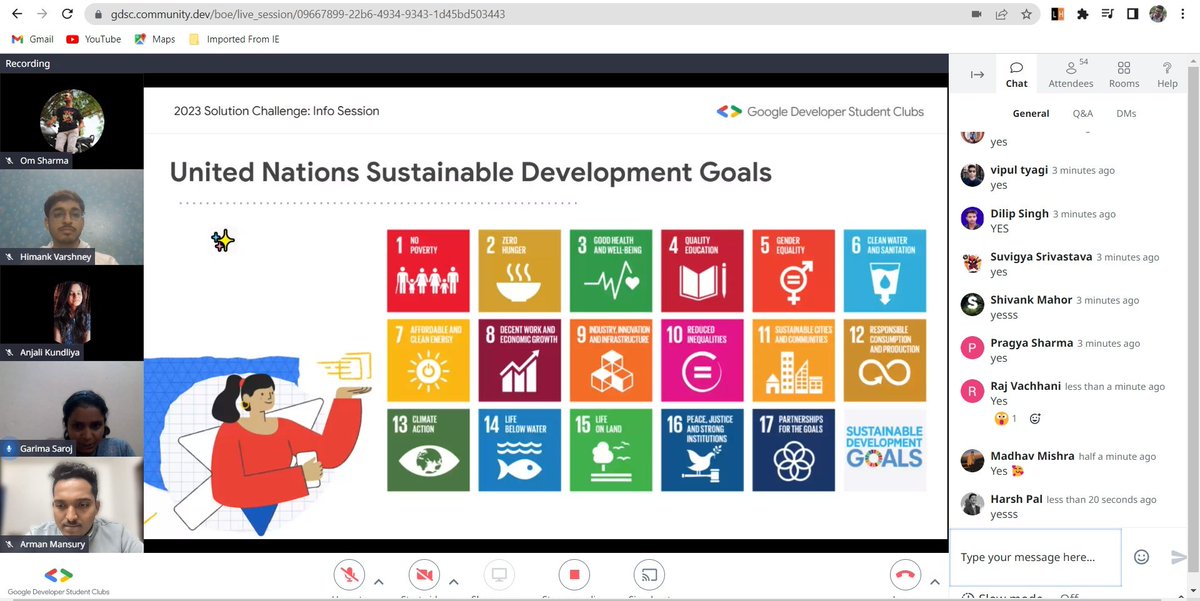Bookmark this page with the star icon
1200x601 pixels.
click(x=1026, y=15)
